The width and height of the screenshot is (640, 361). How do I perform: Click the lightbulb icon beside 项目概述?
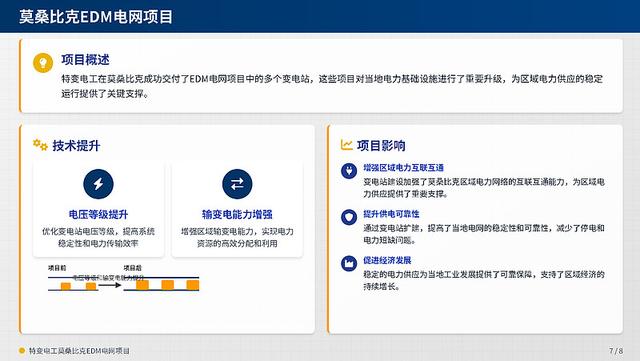43,63
